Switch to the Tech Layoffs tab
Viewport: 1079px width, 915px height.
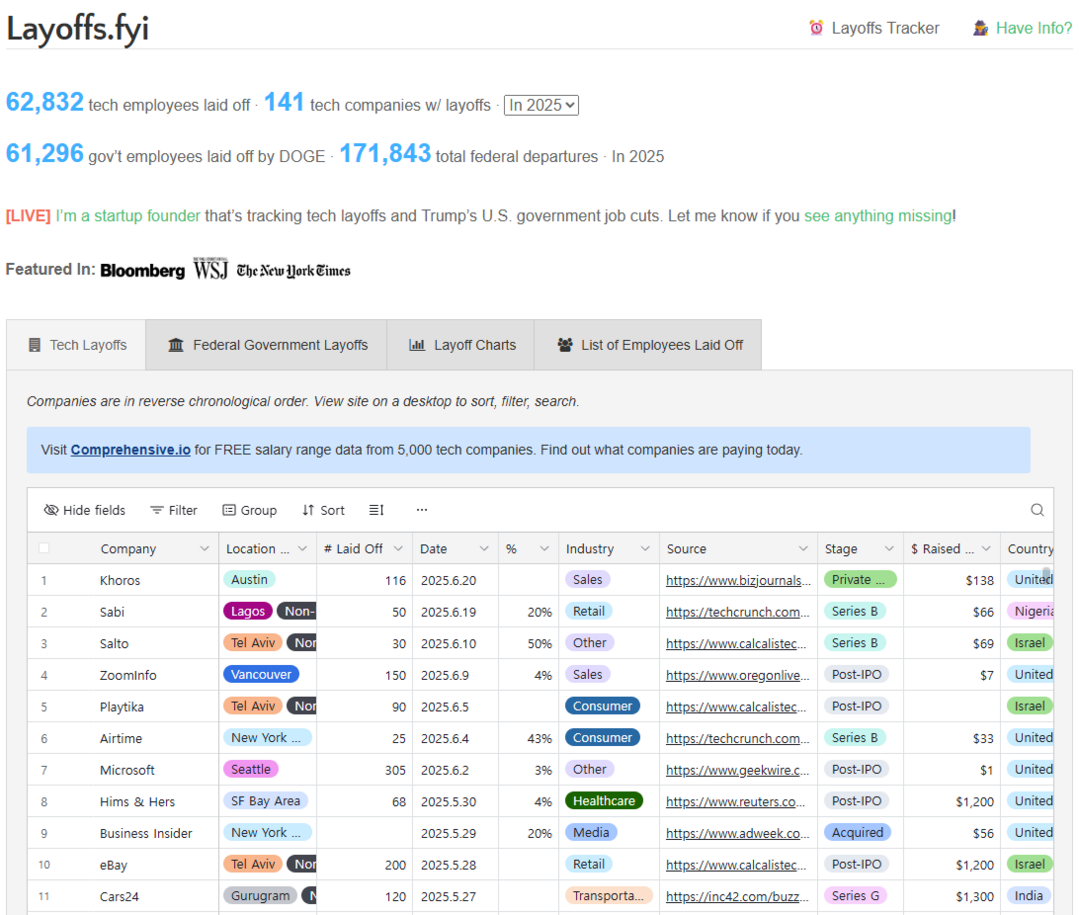pyautogui.click(x=76, y=345)
